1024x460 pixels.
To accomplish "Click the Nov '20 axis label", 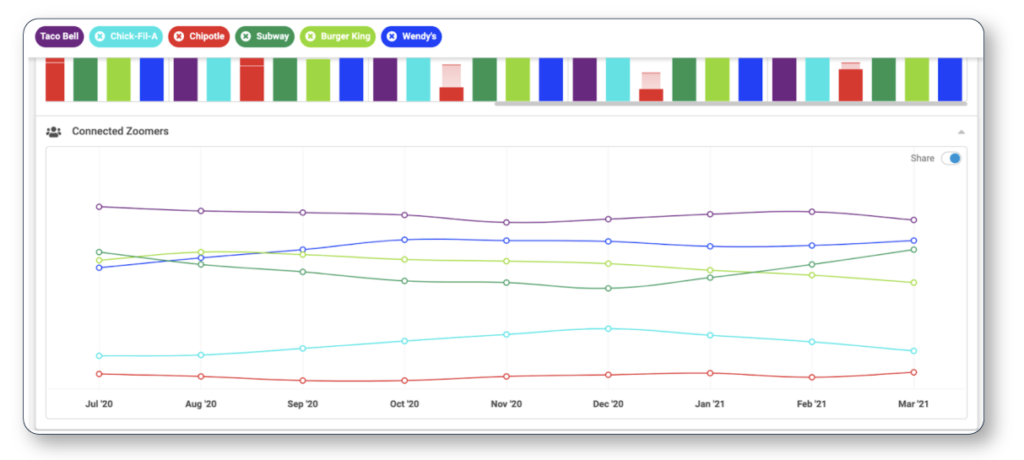I will click(507, 404).
